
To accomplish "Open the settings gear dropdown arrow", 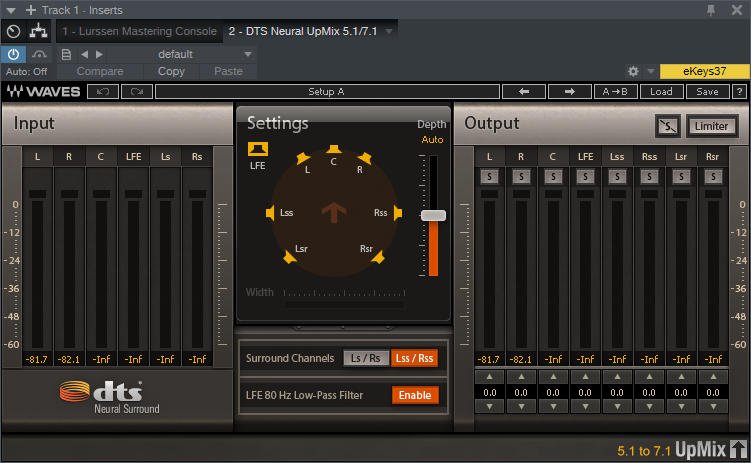I will coord(650,71).
